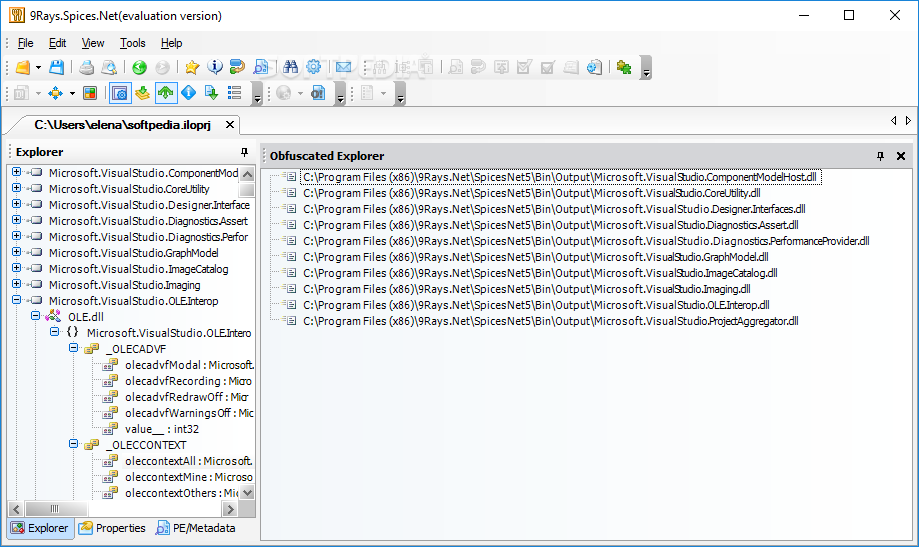Viewport: 919px width, 547px height.
Task: Click the bulleted list view icon
Action: (x=234, y=93)
